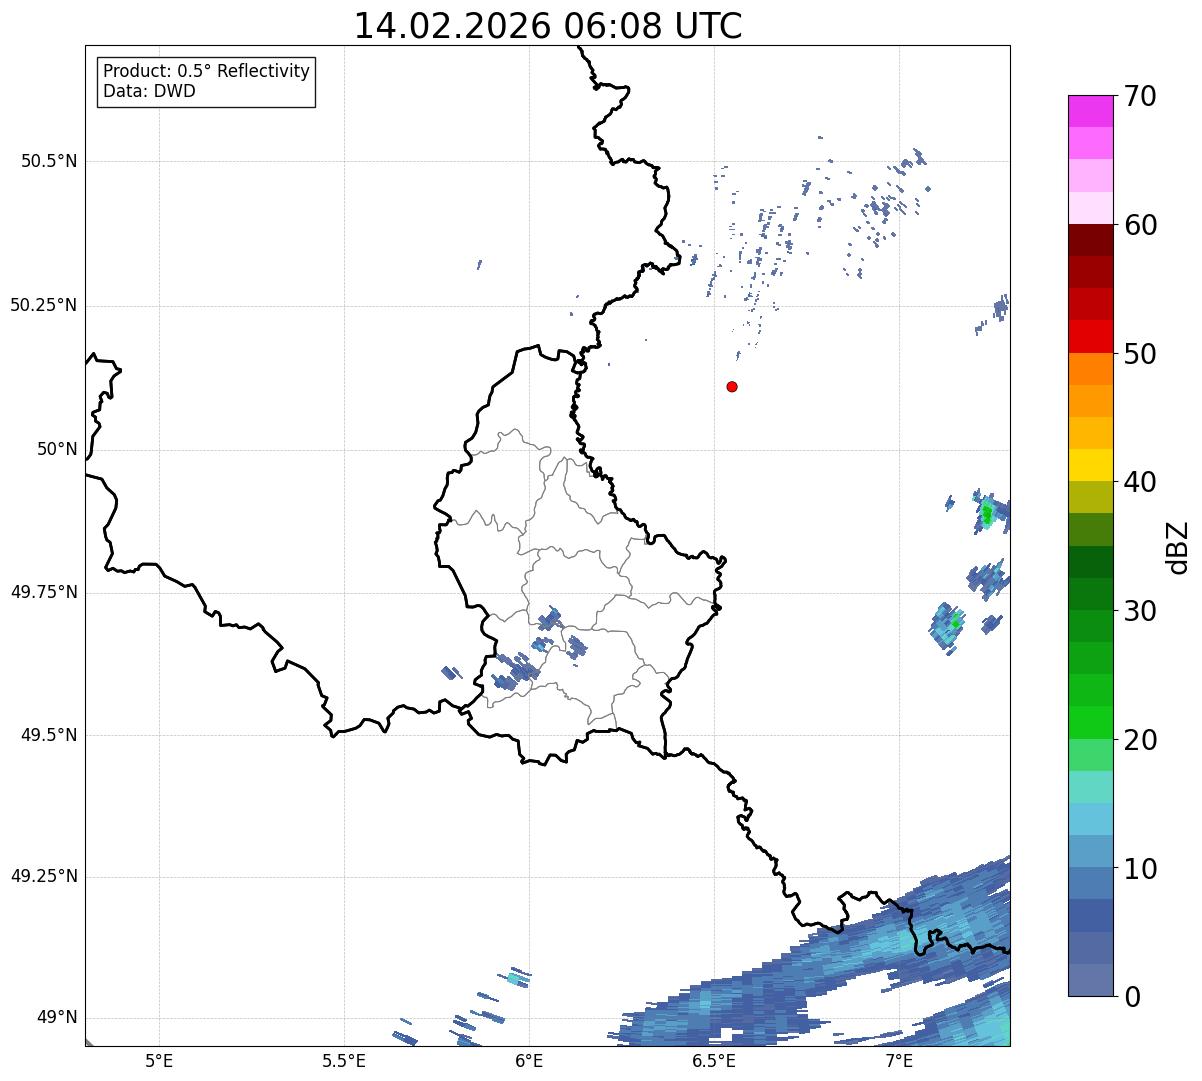Pick the orange colorbar swatch just below 50
Viewport: 1202px width, 1081px height.
1090,369
